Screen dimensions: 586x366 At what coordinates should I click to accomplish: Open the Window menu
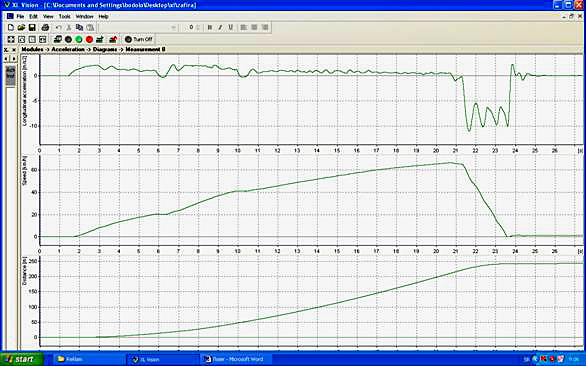coord(84,16)
